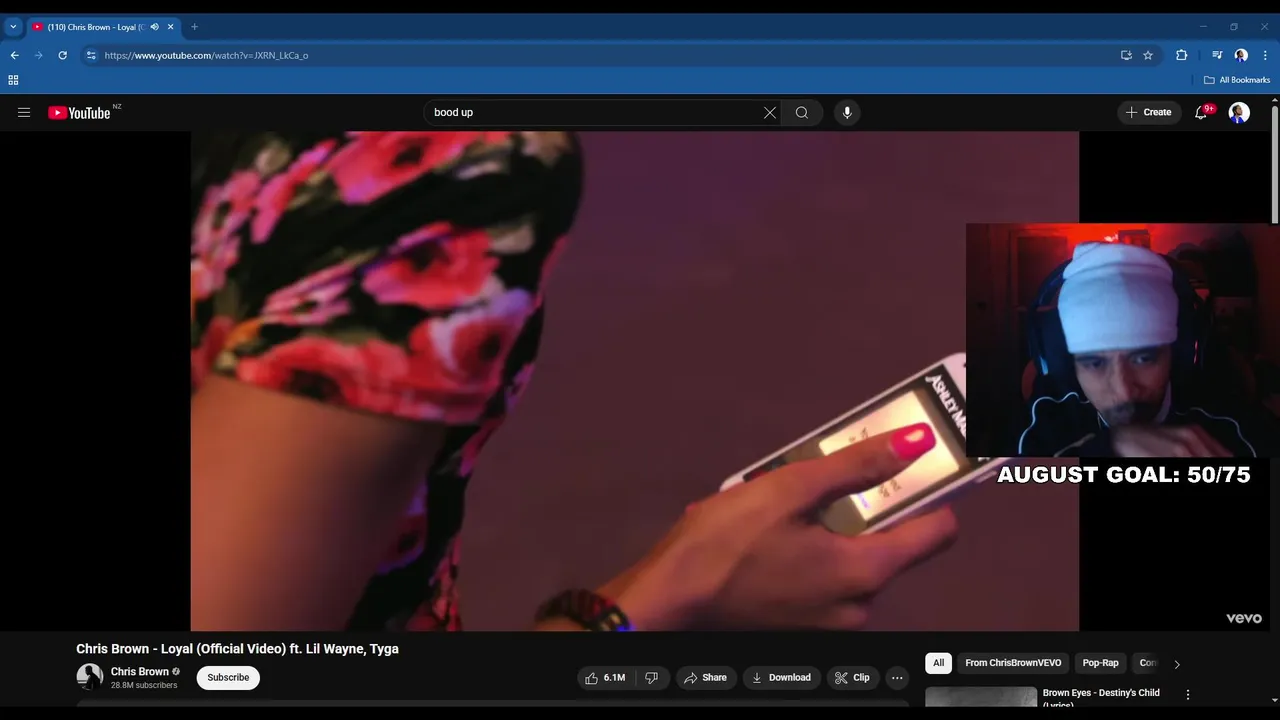
Task: Reload the page
Action: point(62,55)
